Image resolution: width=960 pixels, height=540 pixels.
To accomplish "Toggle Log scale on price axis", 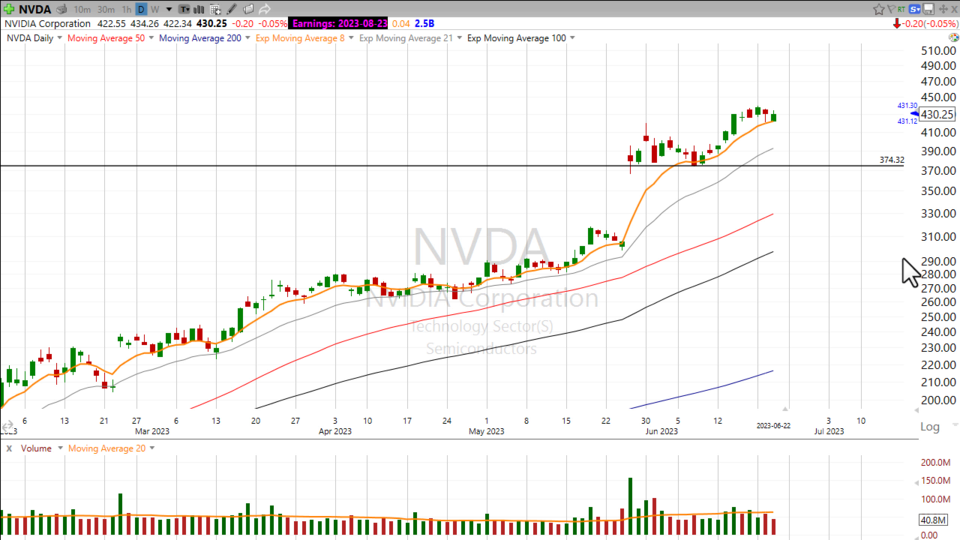I will pyautogui.click(x=930, y=426).
